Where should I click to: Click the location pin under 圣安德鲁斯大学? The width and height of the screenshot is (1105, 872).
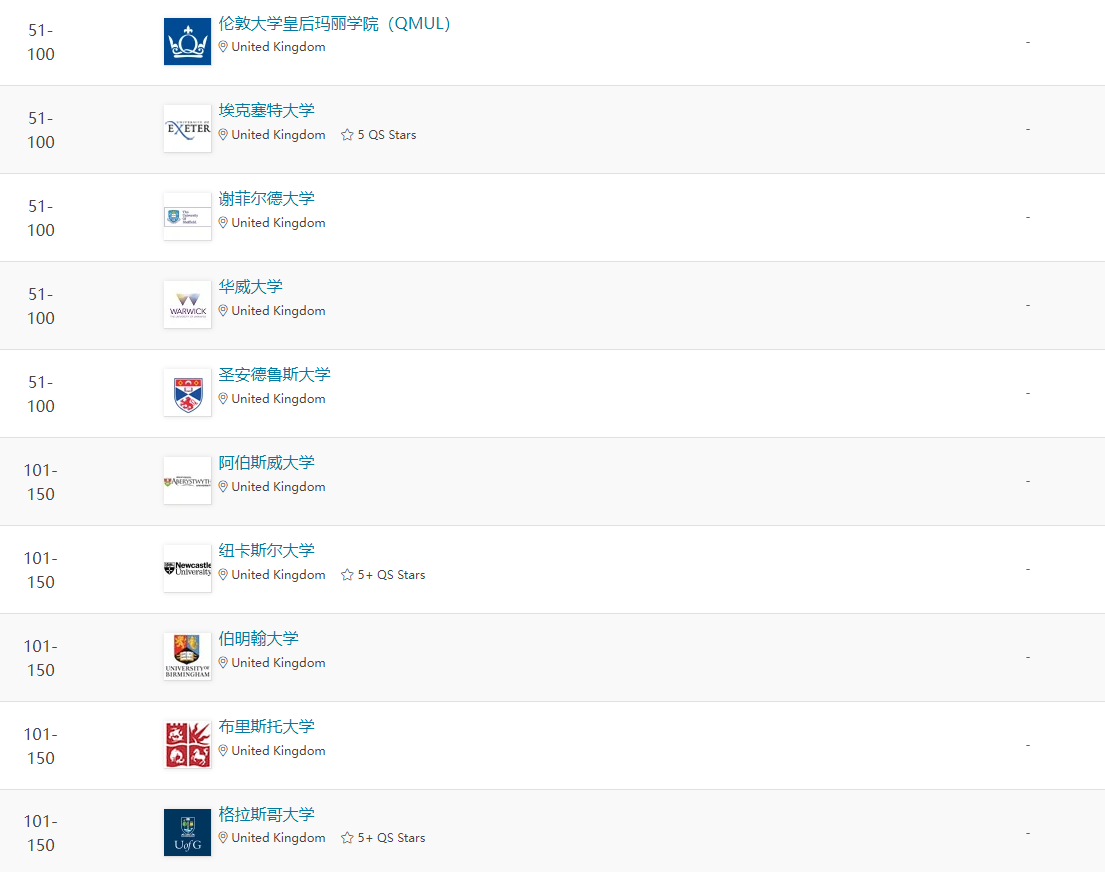(x=223, y=399)
